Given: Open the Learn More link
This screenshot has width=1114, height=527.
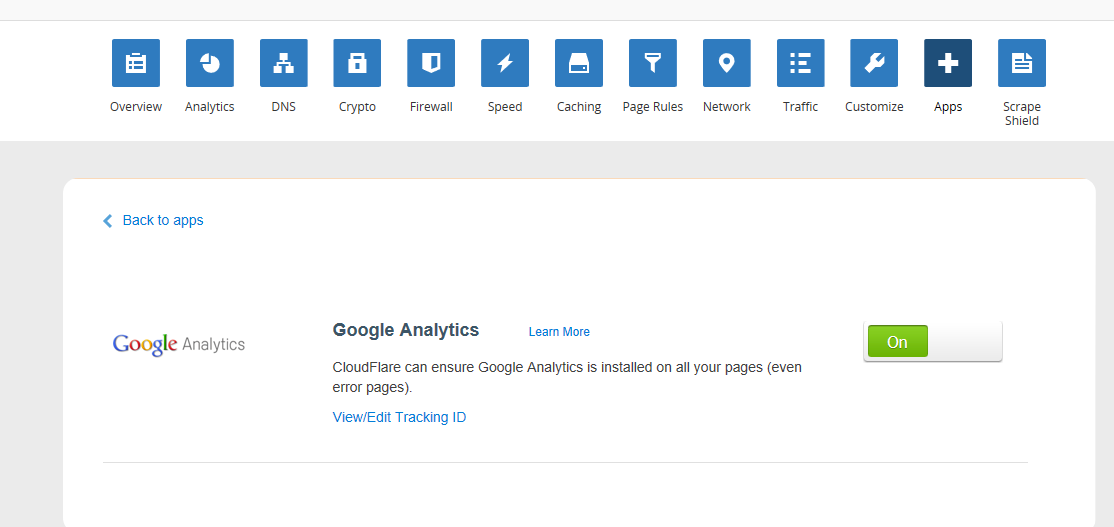Looking at the screenshot, I should (559, 332).
